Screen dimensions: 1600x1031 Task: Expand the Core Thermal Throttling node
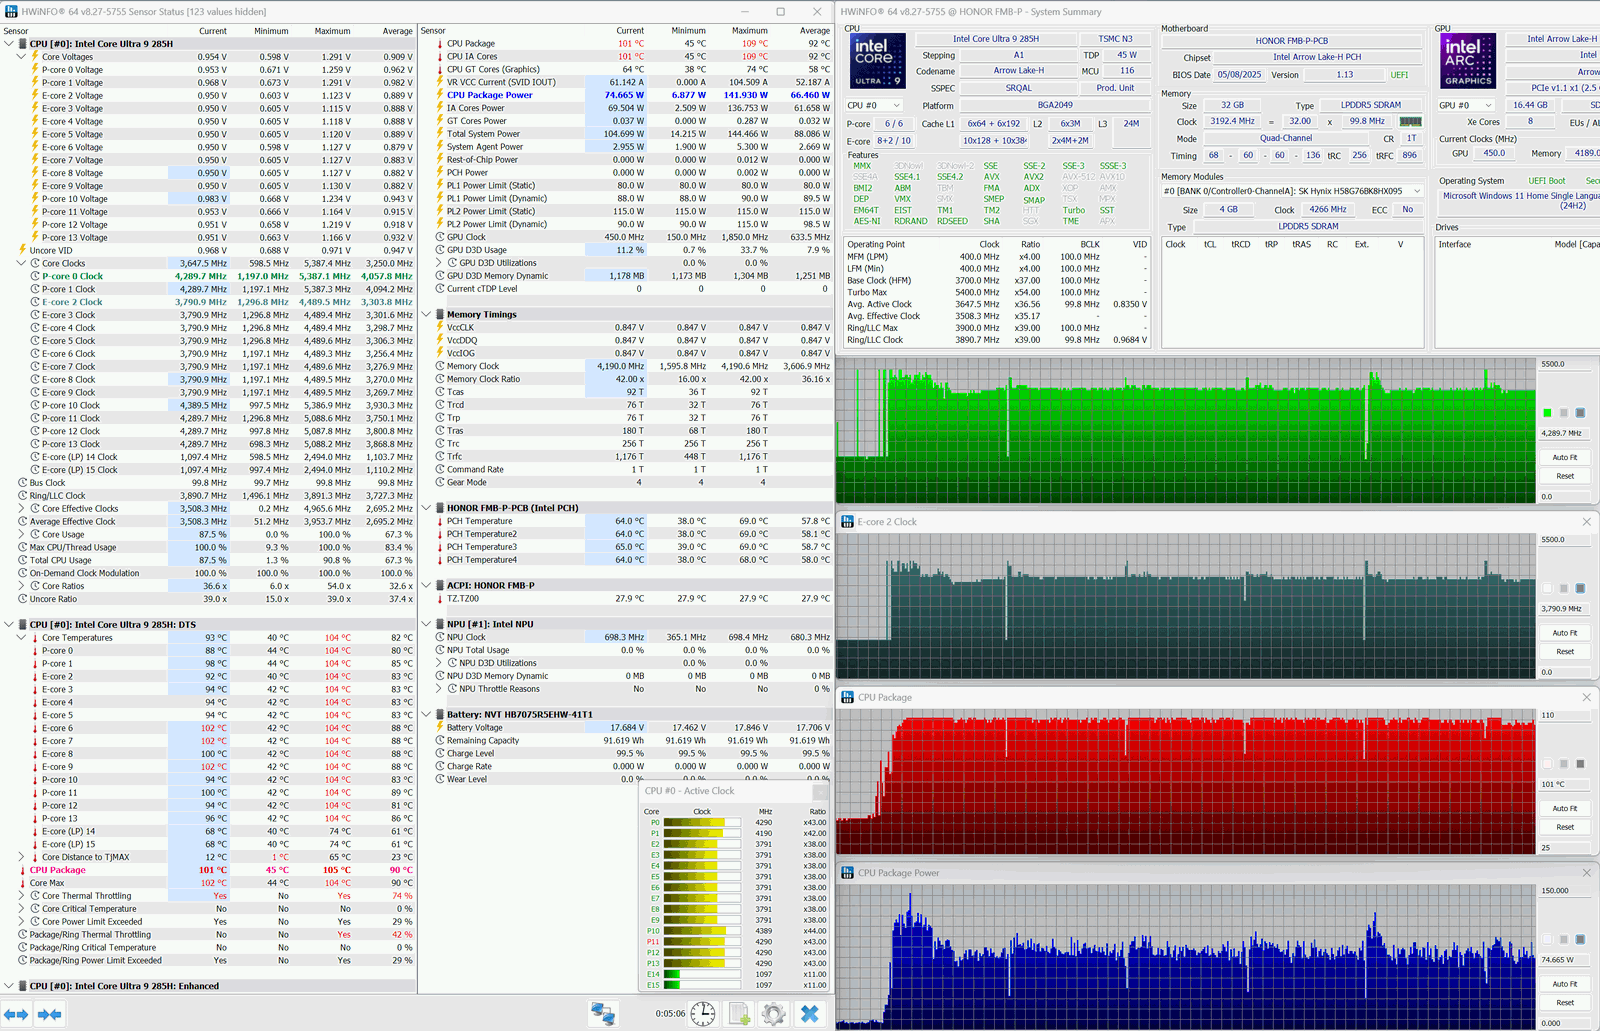click(22, 896)
